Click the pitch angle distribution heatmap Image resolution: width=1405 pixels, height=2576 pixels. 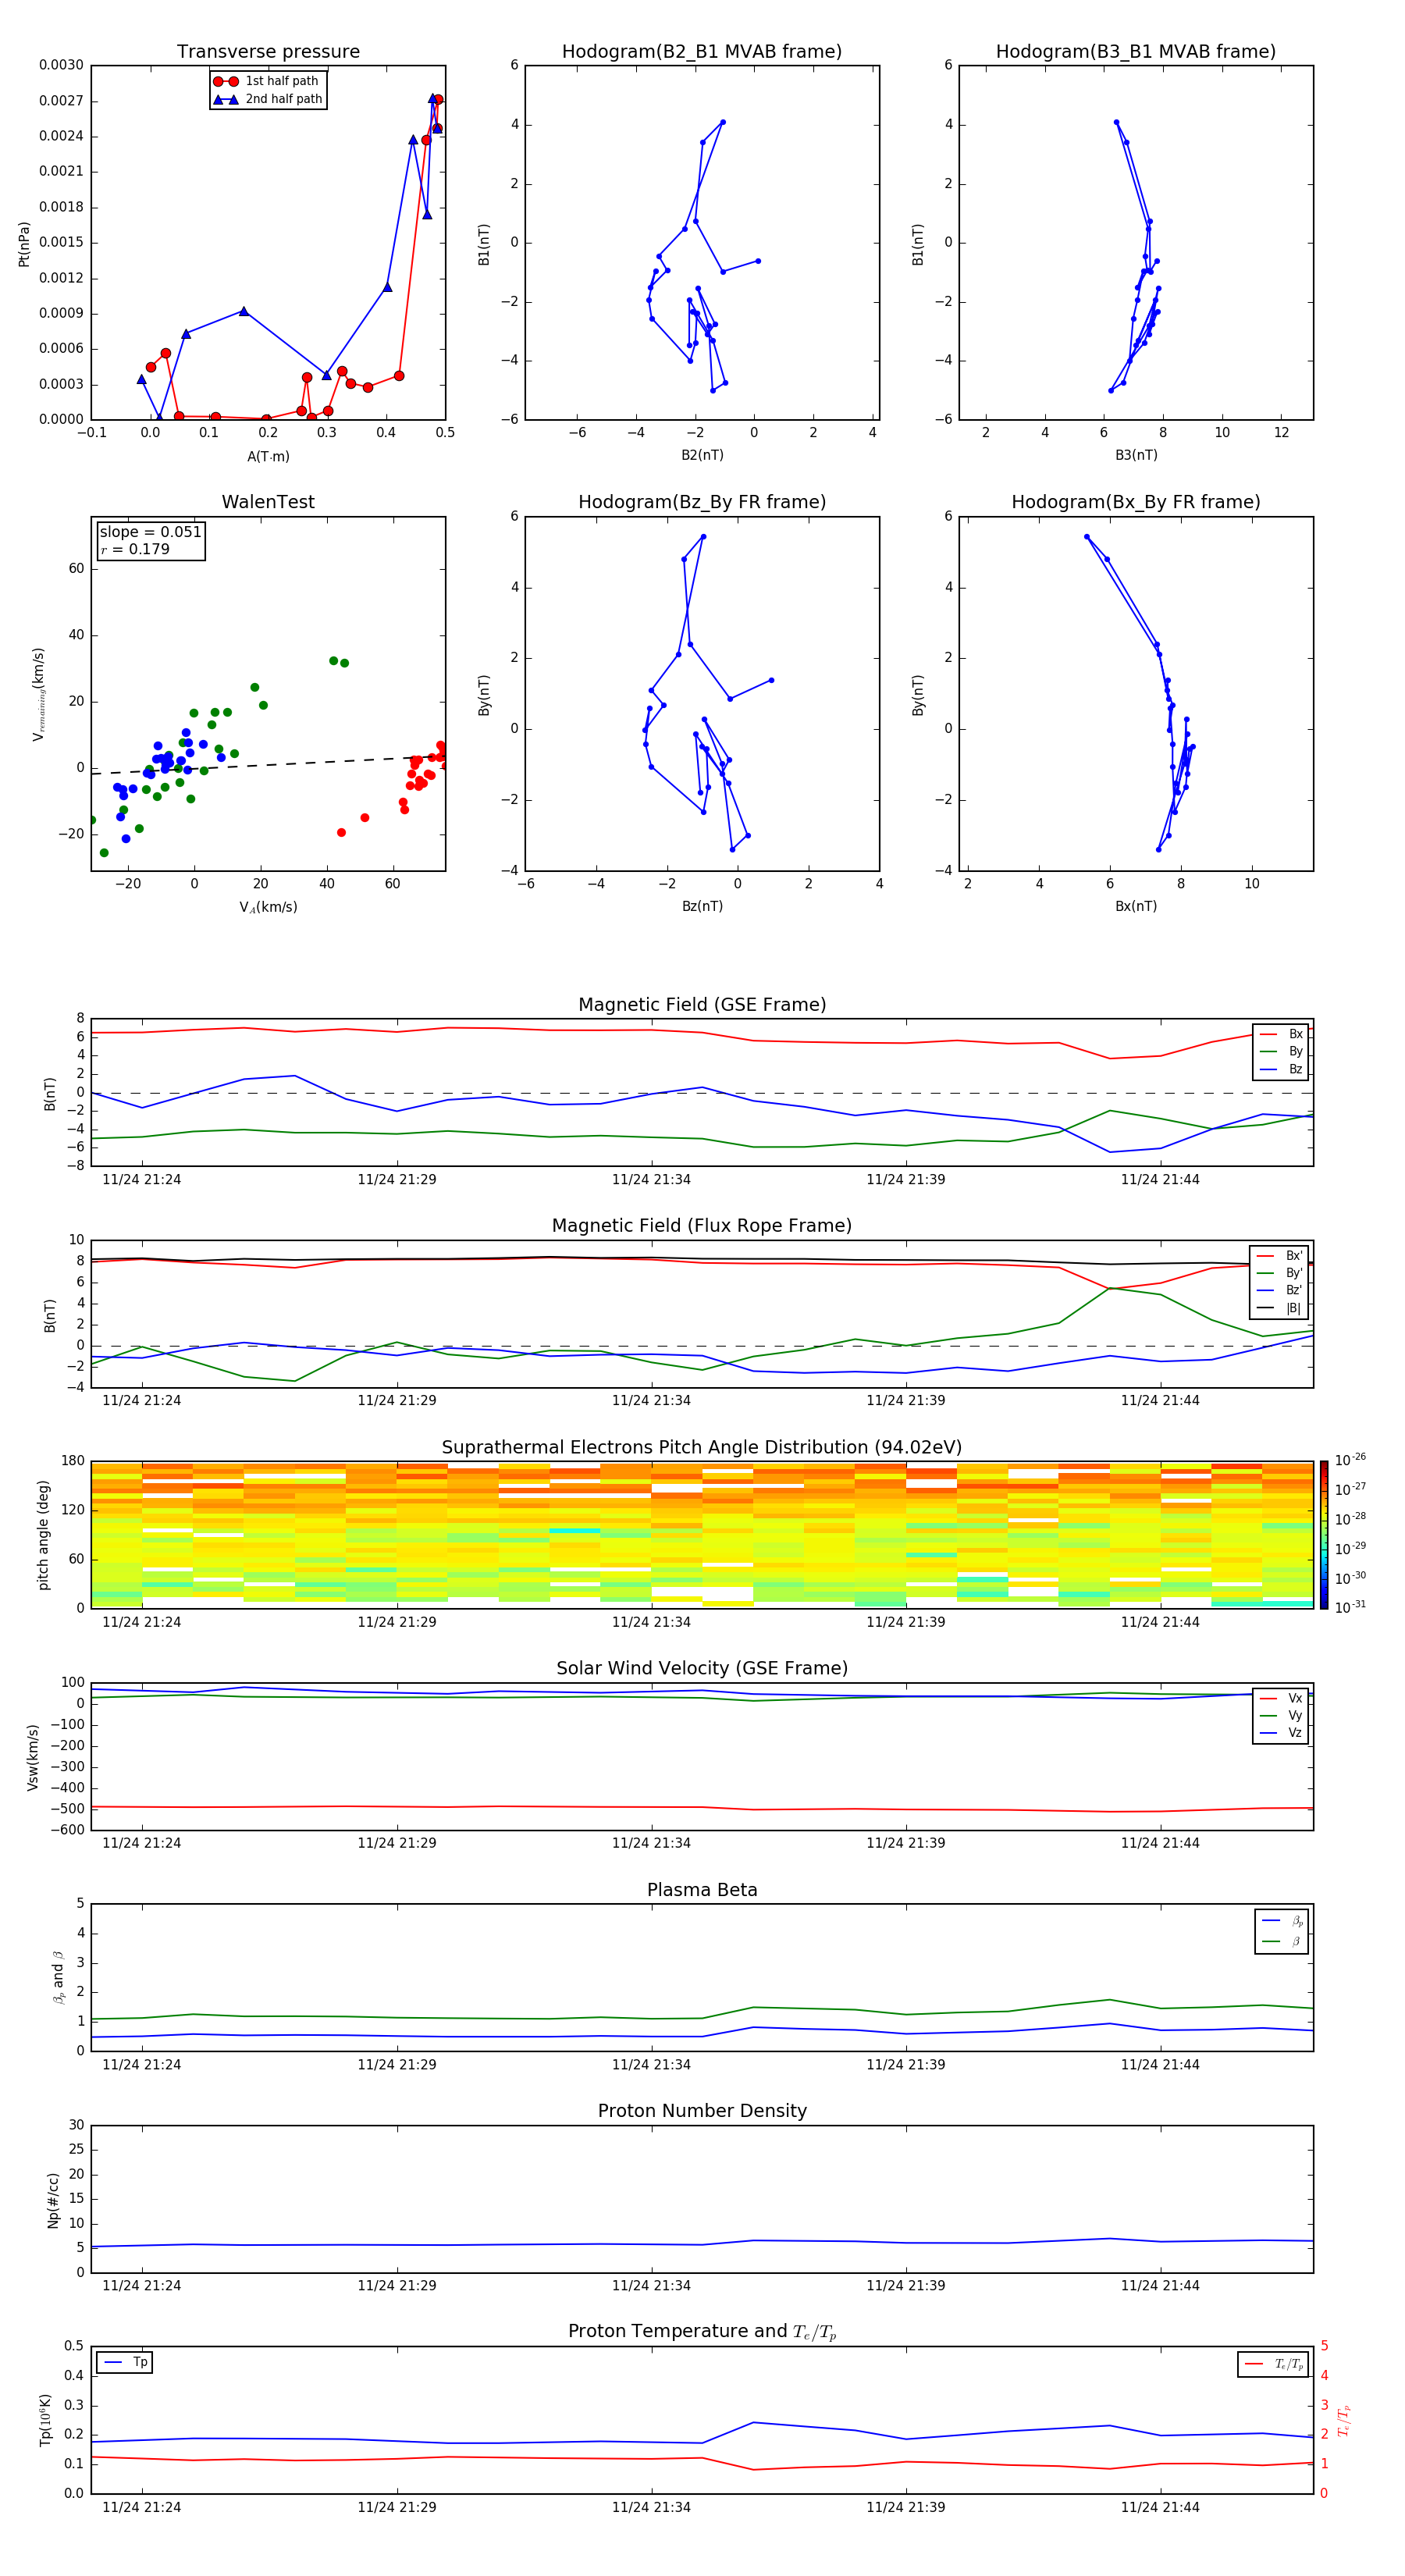702,1535
